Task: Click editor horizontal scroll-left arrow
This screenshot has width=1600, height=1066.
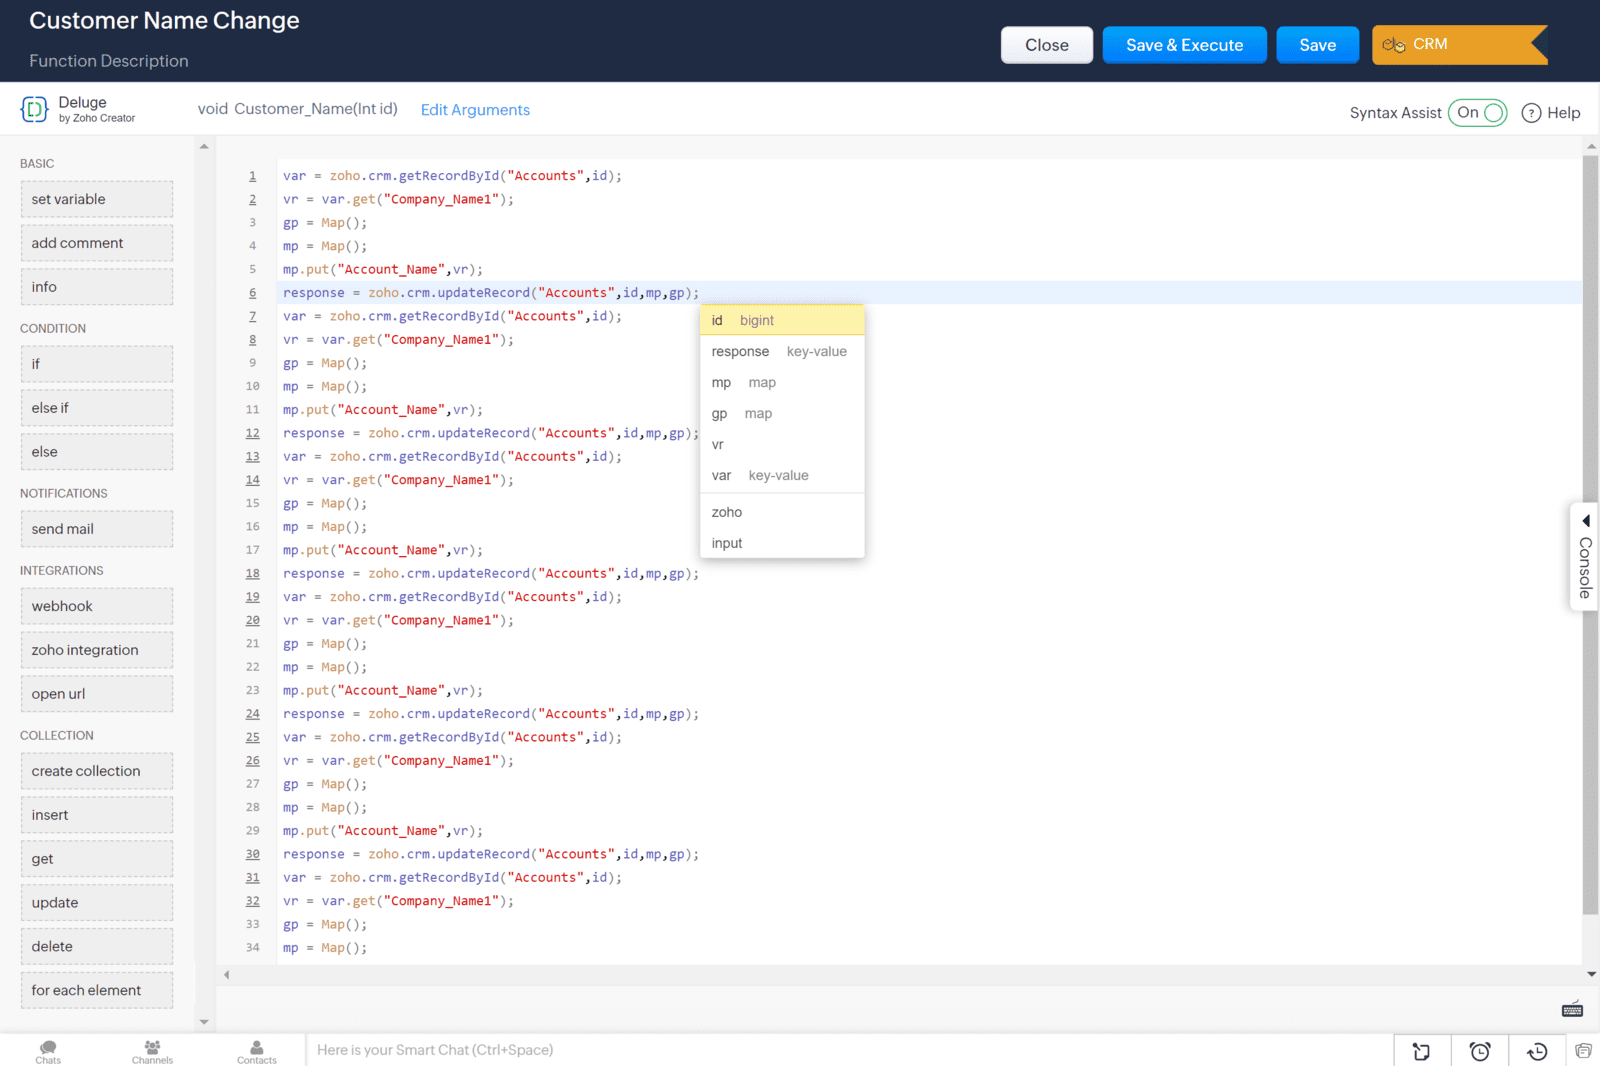Action: [x=227, y=975]
